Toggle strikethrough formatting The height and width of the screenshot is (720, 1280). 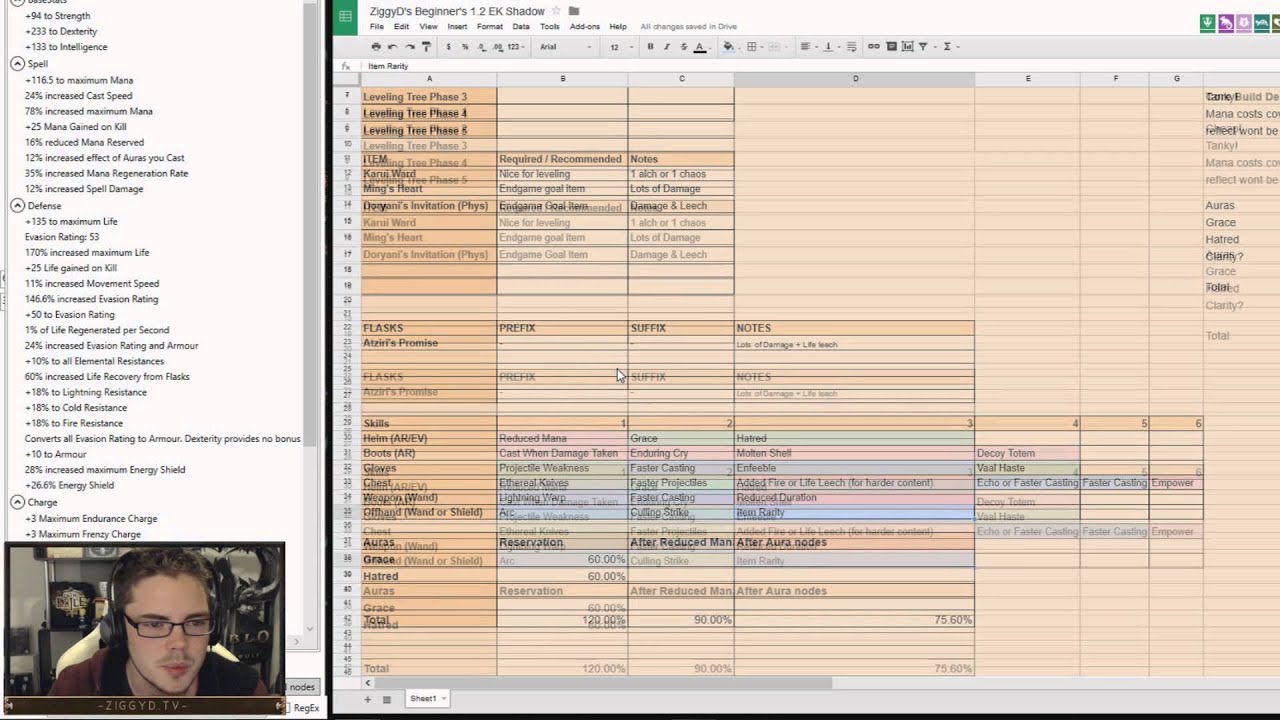tap(682, 47)
